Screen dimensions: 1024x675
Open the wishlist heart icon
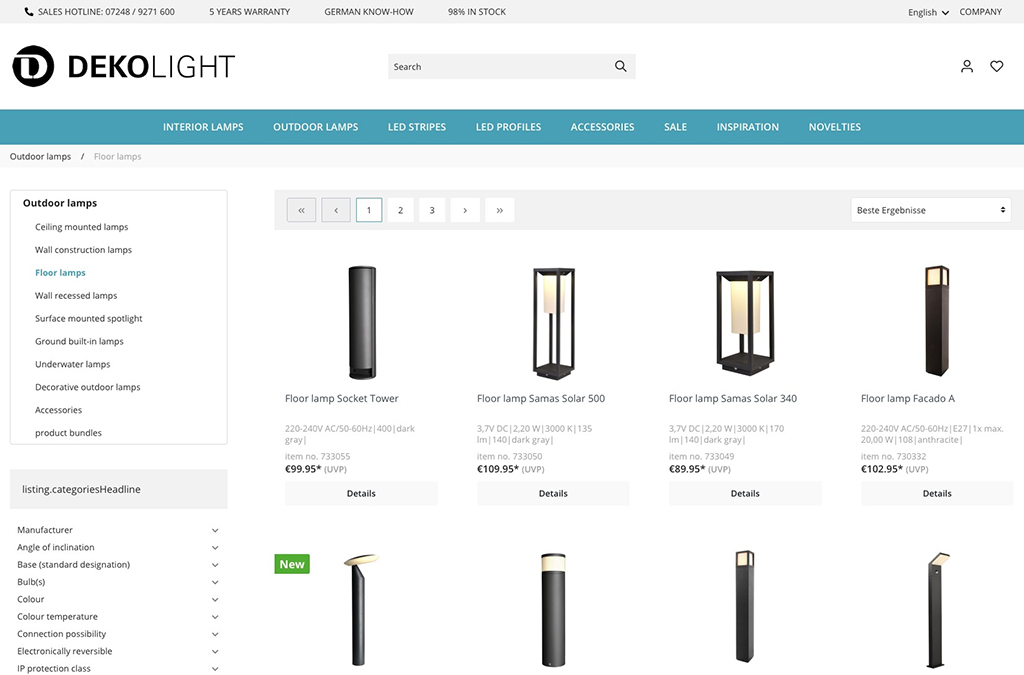coord(997,67)
